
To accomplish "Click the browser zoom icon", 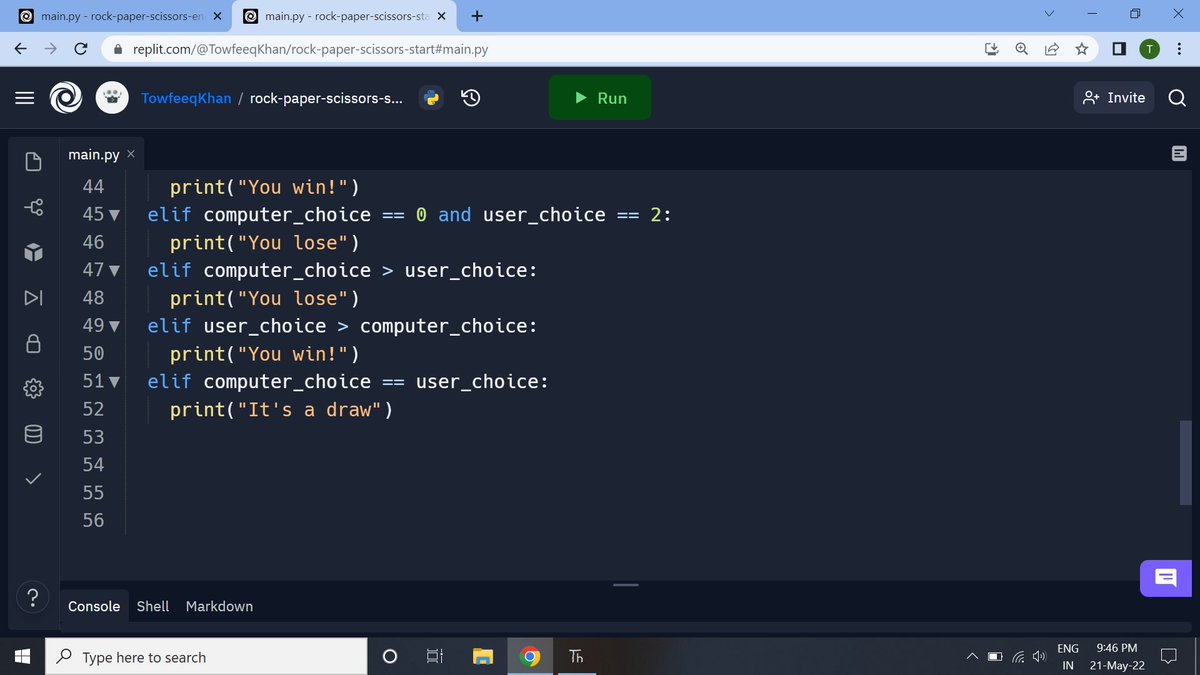I will 1022,49.
